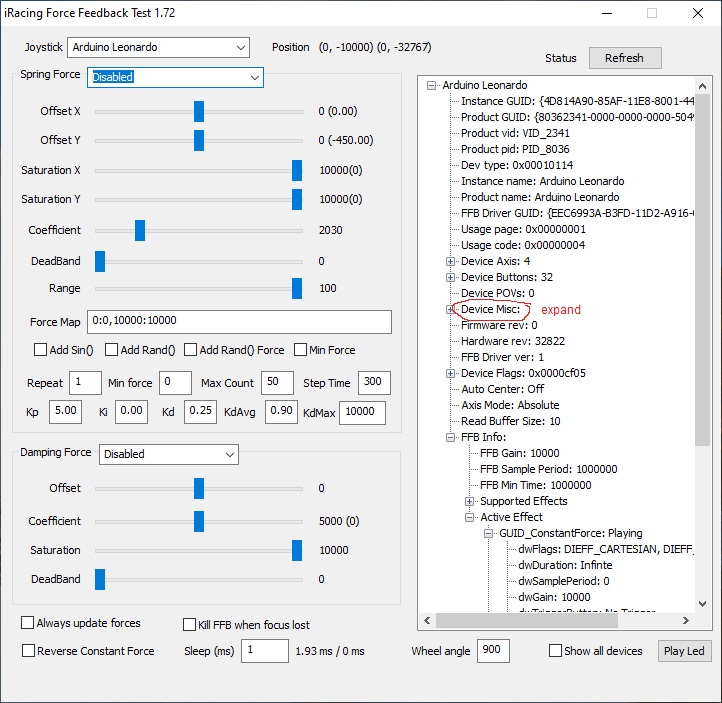722x703 pixels.
Task: Click the Spring Offset X slider handle
Action: click(199, 112)
